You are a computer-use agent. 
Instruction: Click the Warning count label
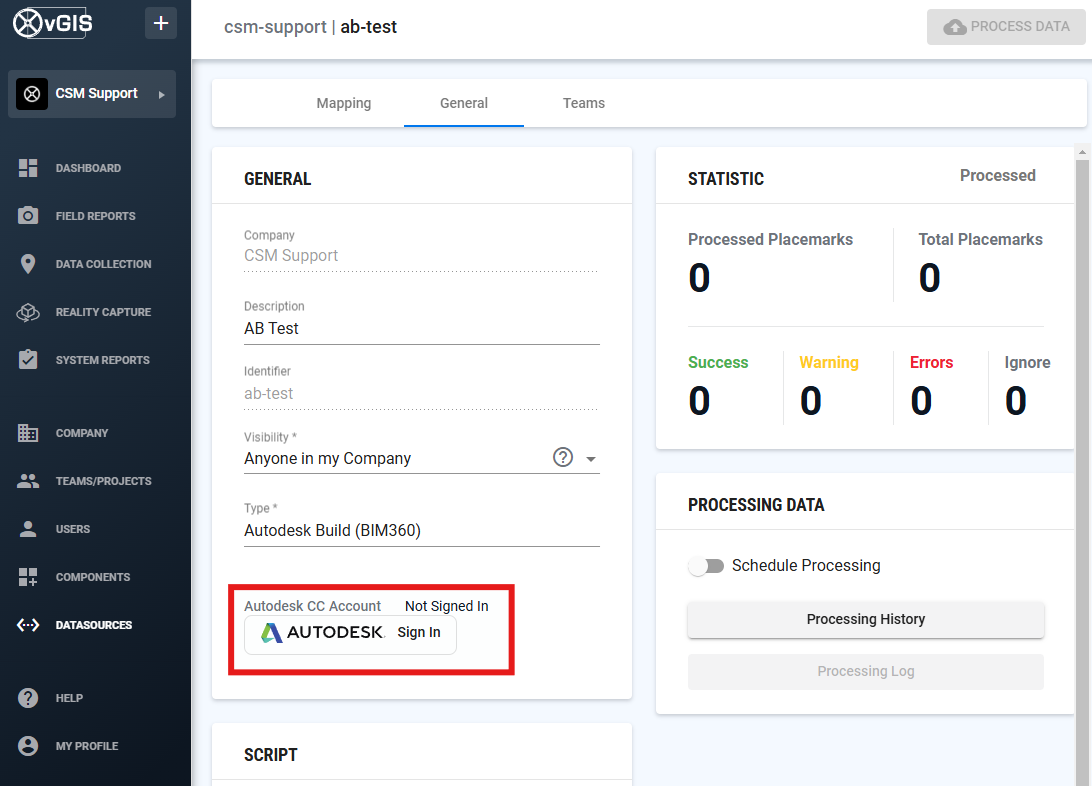point(829,363)
